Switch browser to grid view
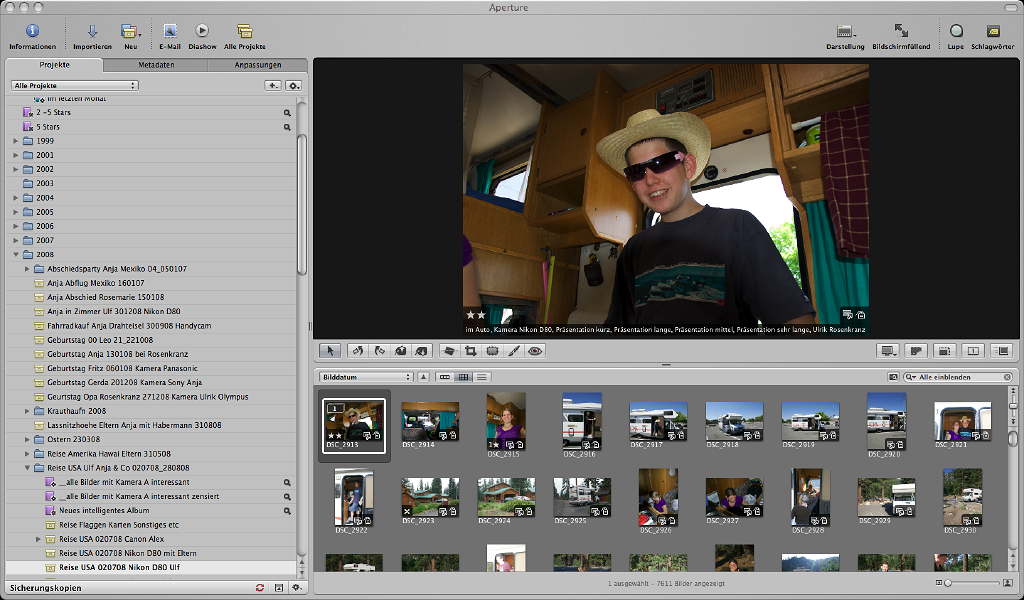This screenshot has height=600, width=1024. pos(463,377)
